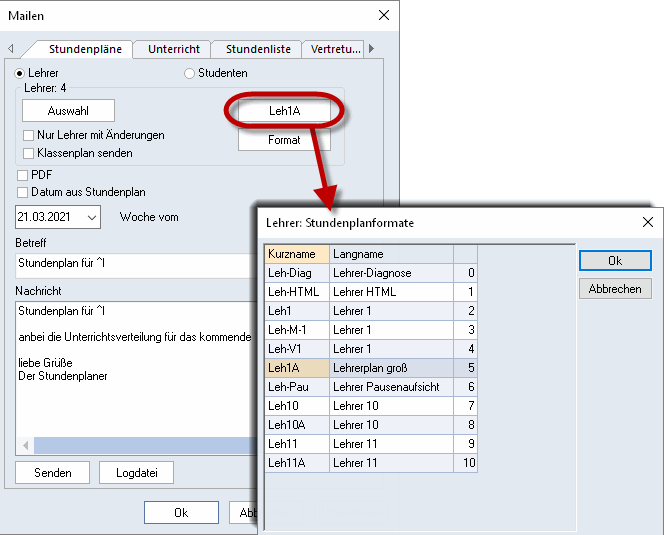Click the Nachricht horizontal scrollbar thumb
This screenshot has width=664, height=535.
pos(145,446)
